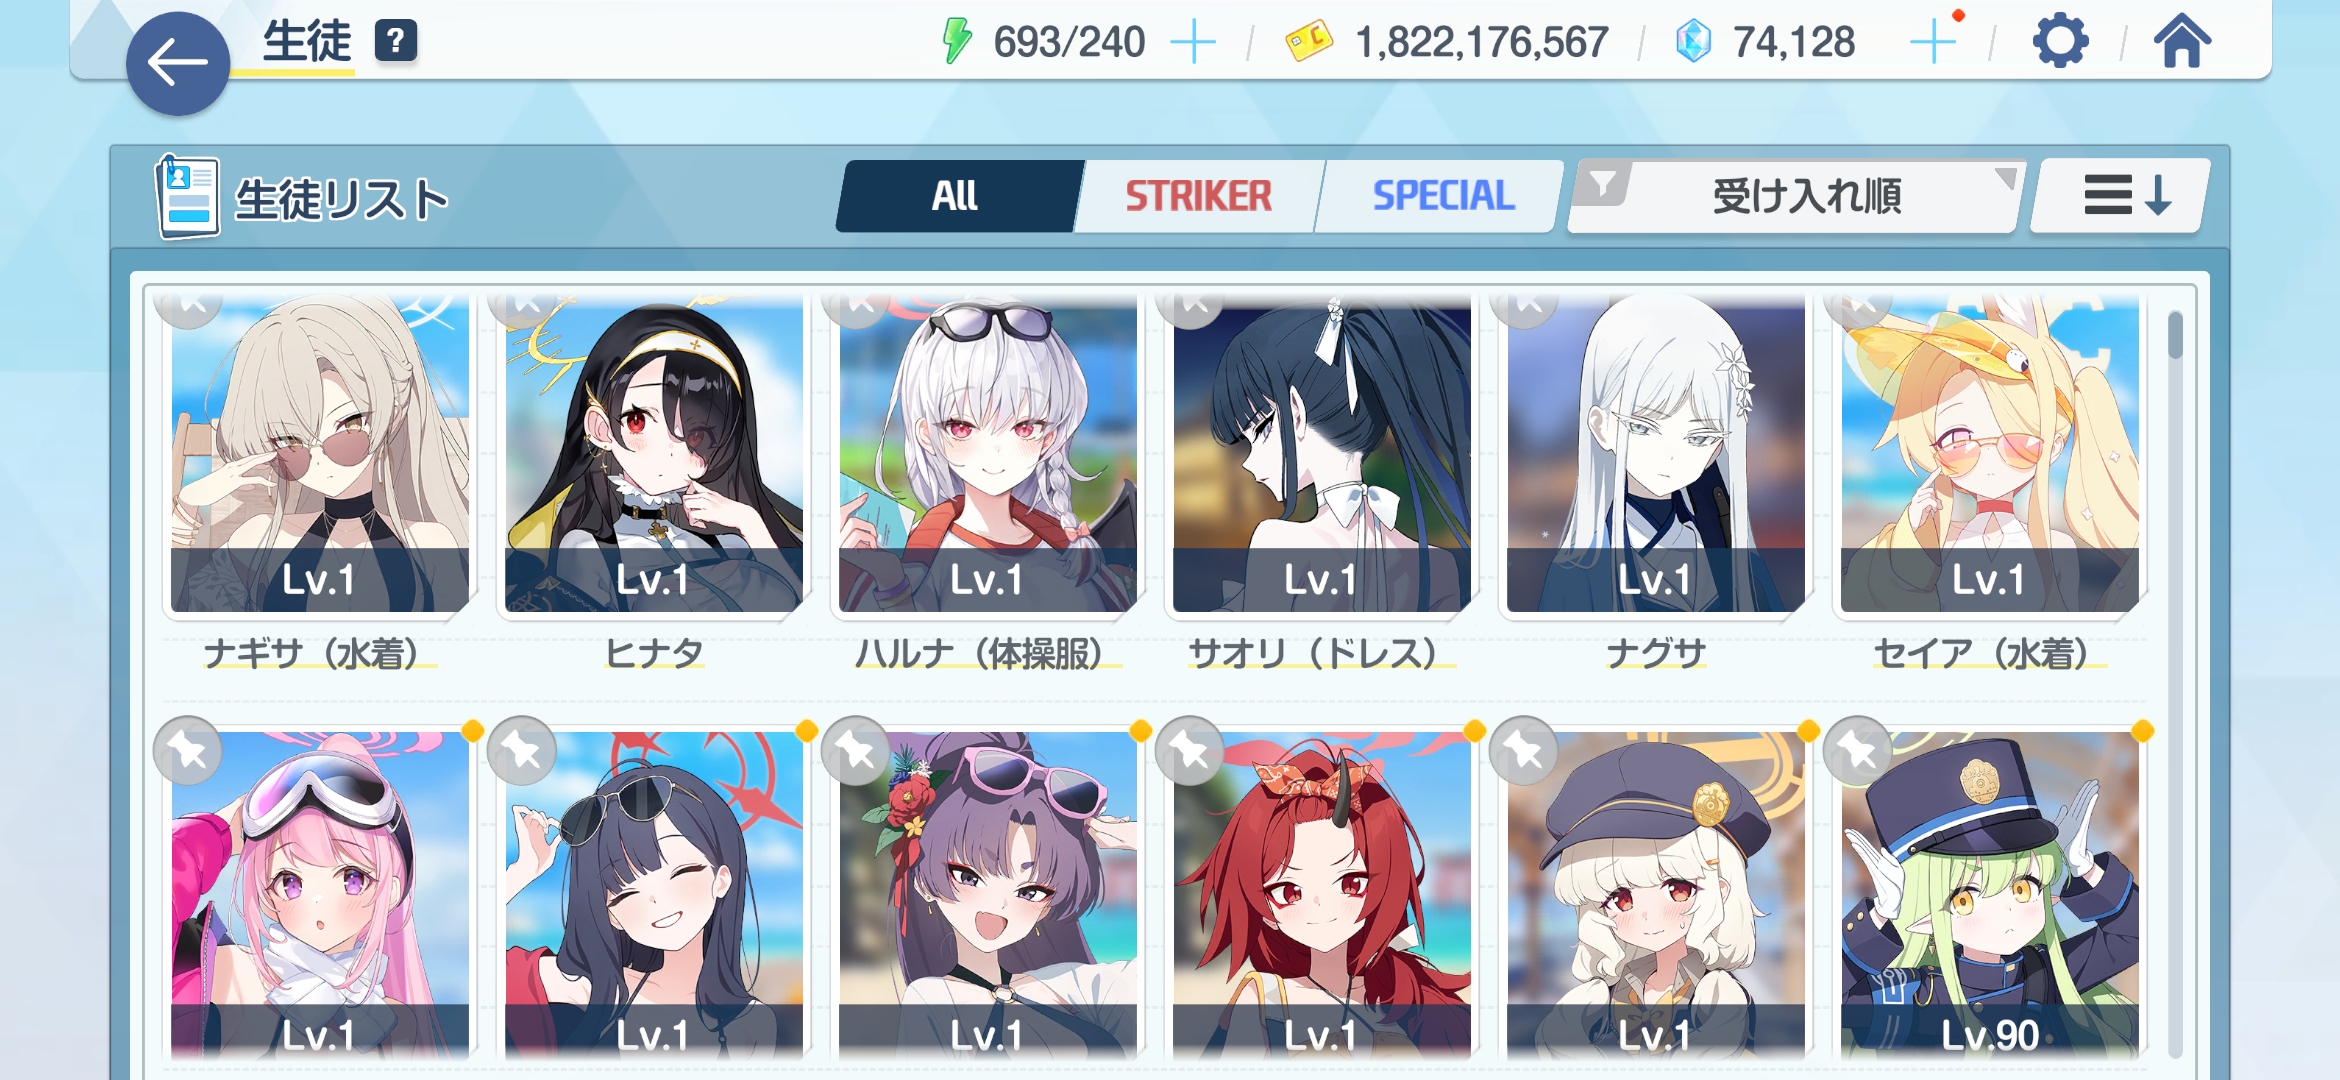The image size is (2340, 1080).
Task: Add AP with the plus beside 693/240
Action: pyautogui.click(x=1193, y=43)
